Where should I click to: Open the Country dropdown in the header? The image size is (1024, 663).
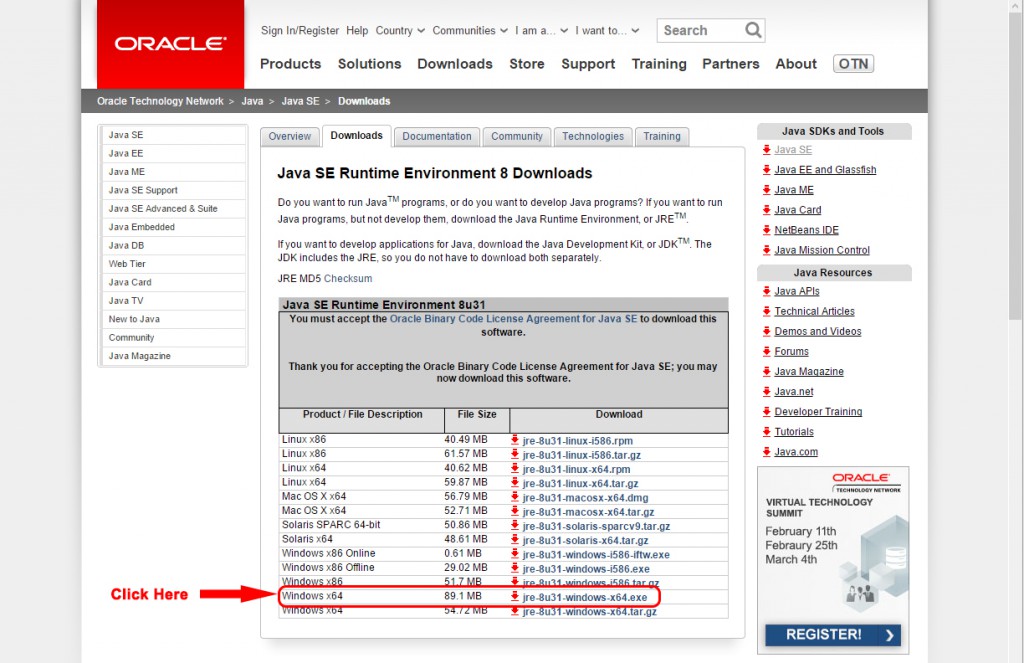[x=400, y=31]
